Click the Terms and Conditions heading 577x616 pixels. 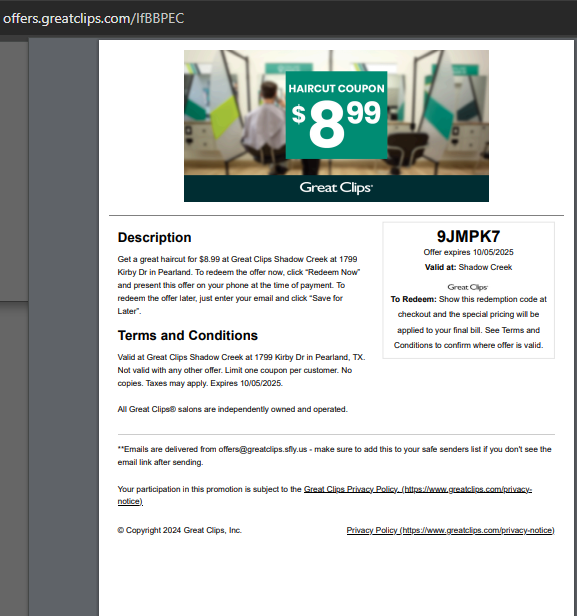coord(188,336)
